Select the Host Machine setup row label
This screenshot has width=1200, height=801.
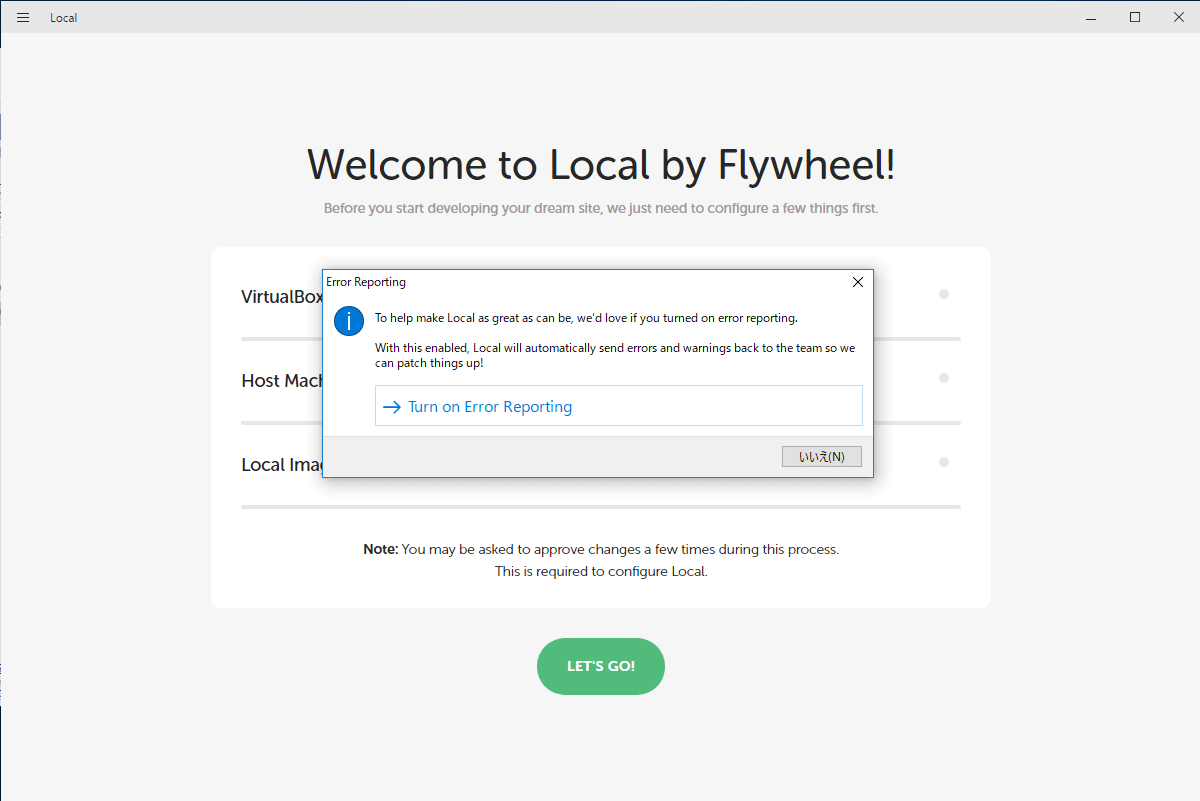281,381
